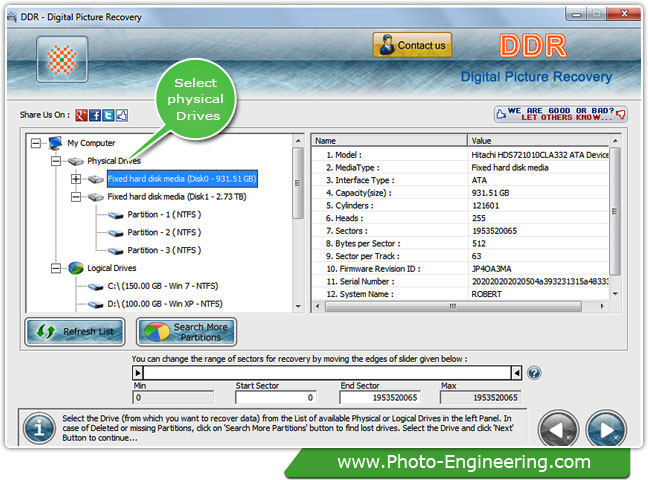Click the right slider handle of sector range

[x=516, y=373]
